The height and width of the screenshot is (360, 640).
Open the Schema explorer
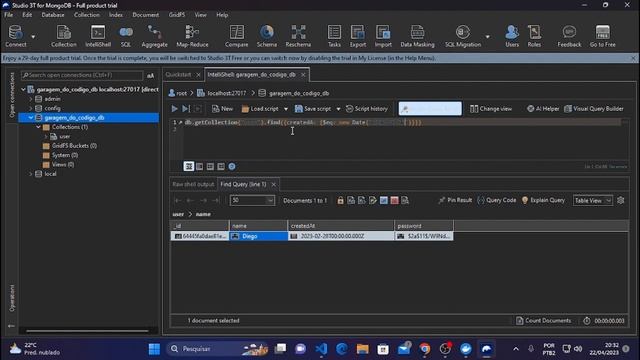[267, 36]
